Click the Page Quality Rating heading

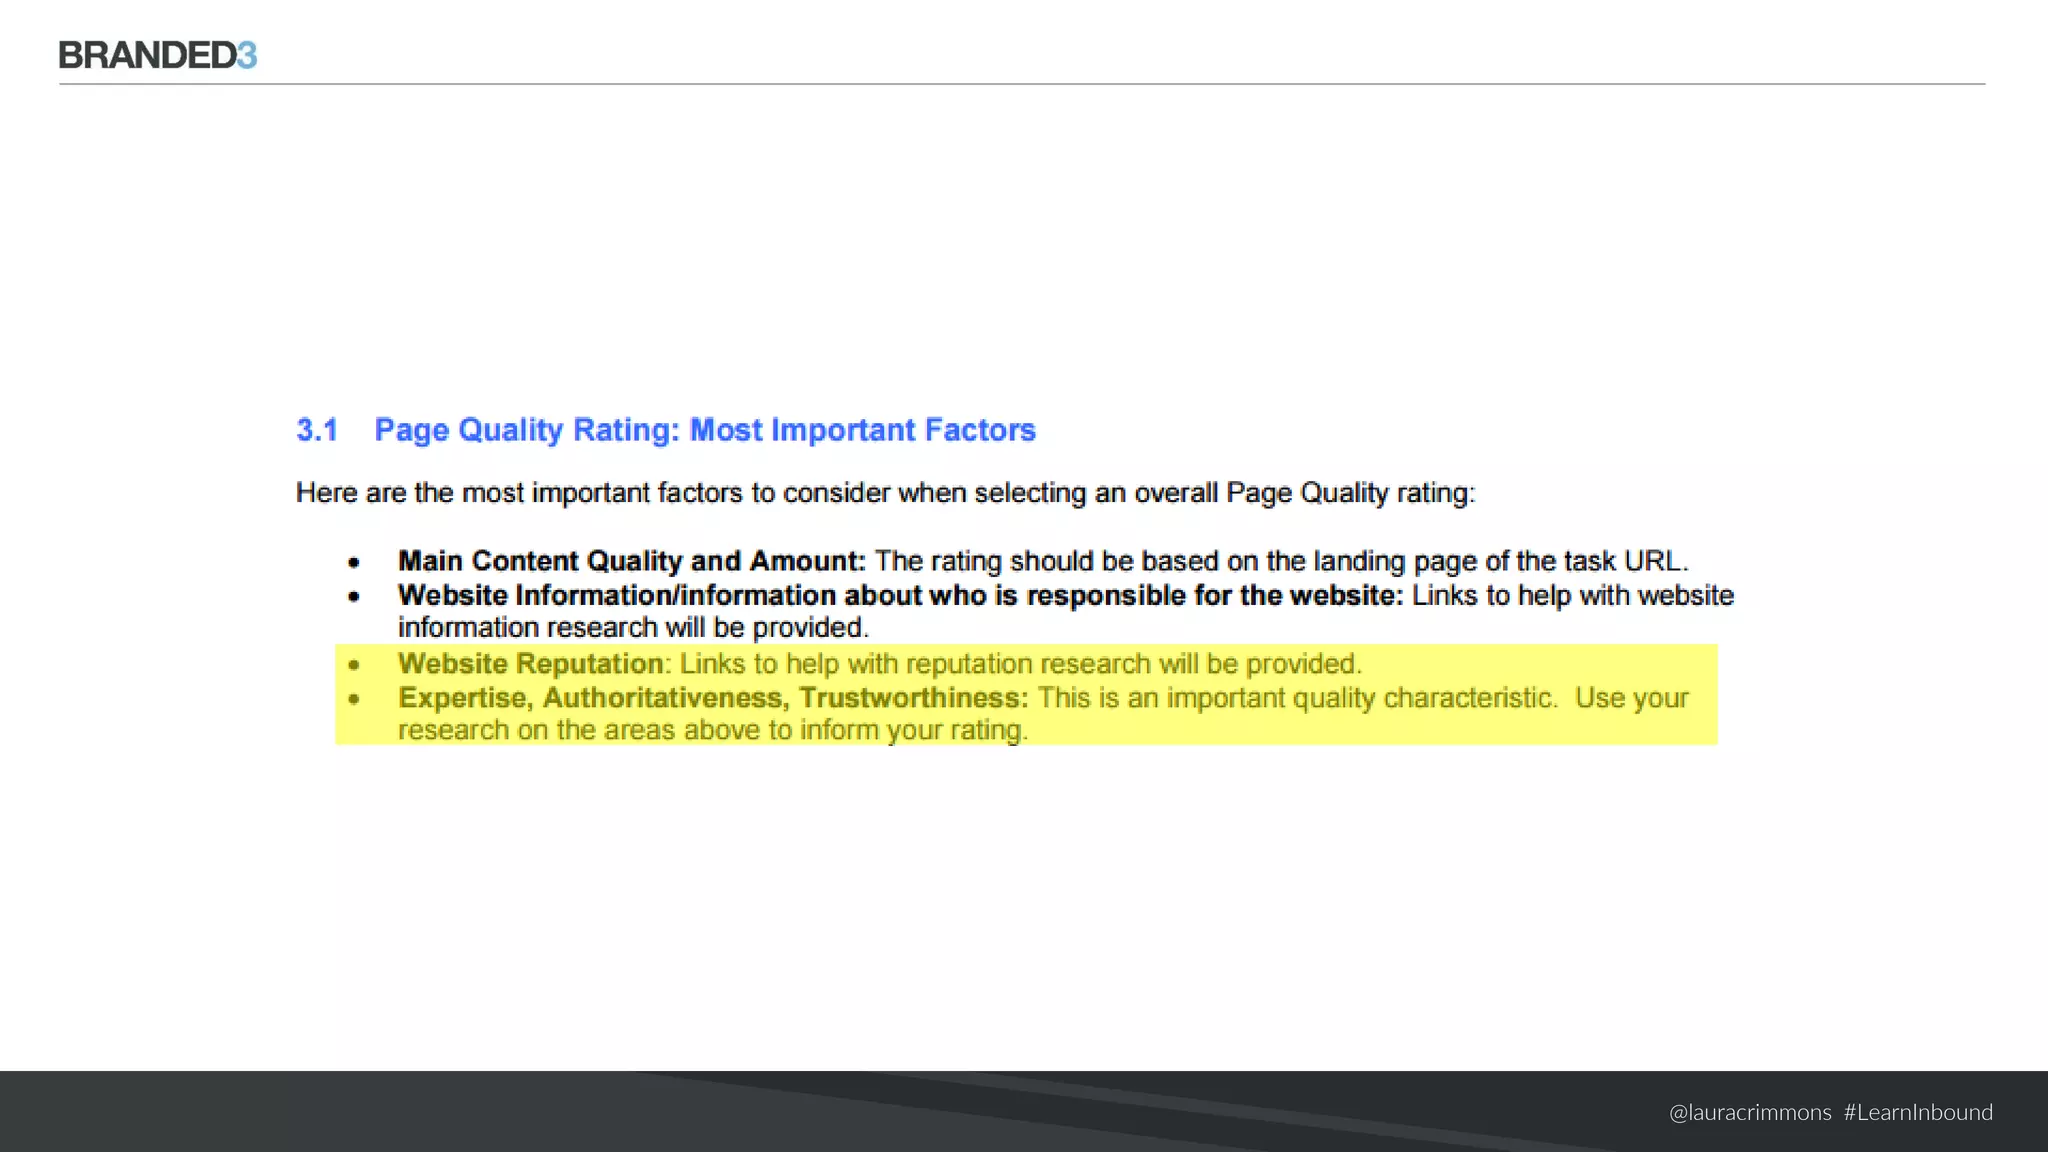coord(704,430)
